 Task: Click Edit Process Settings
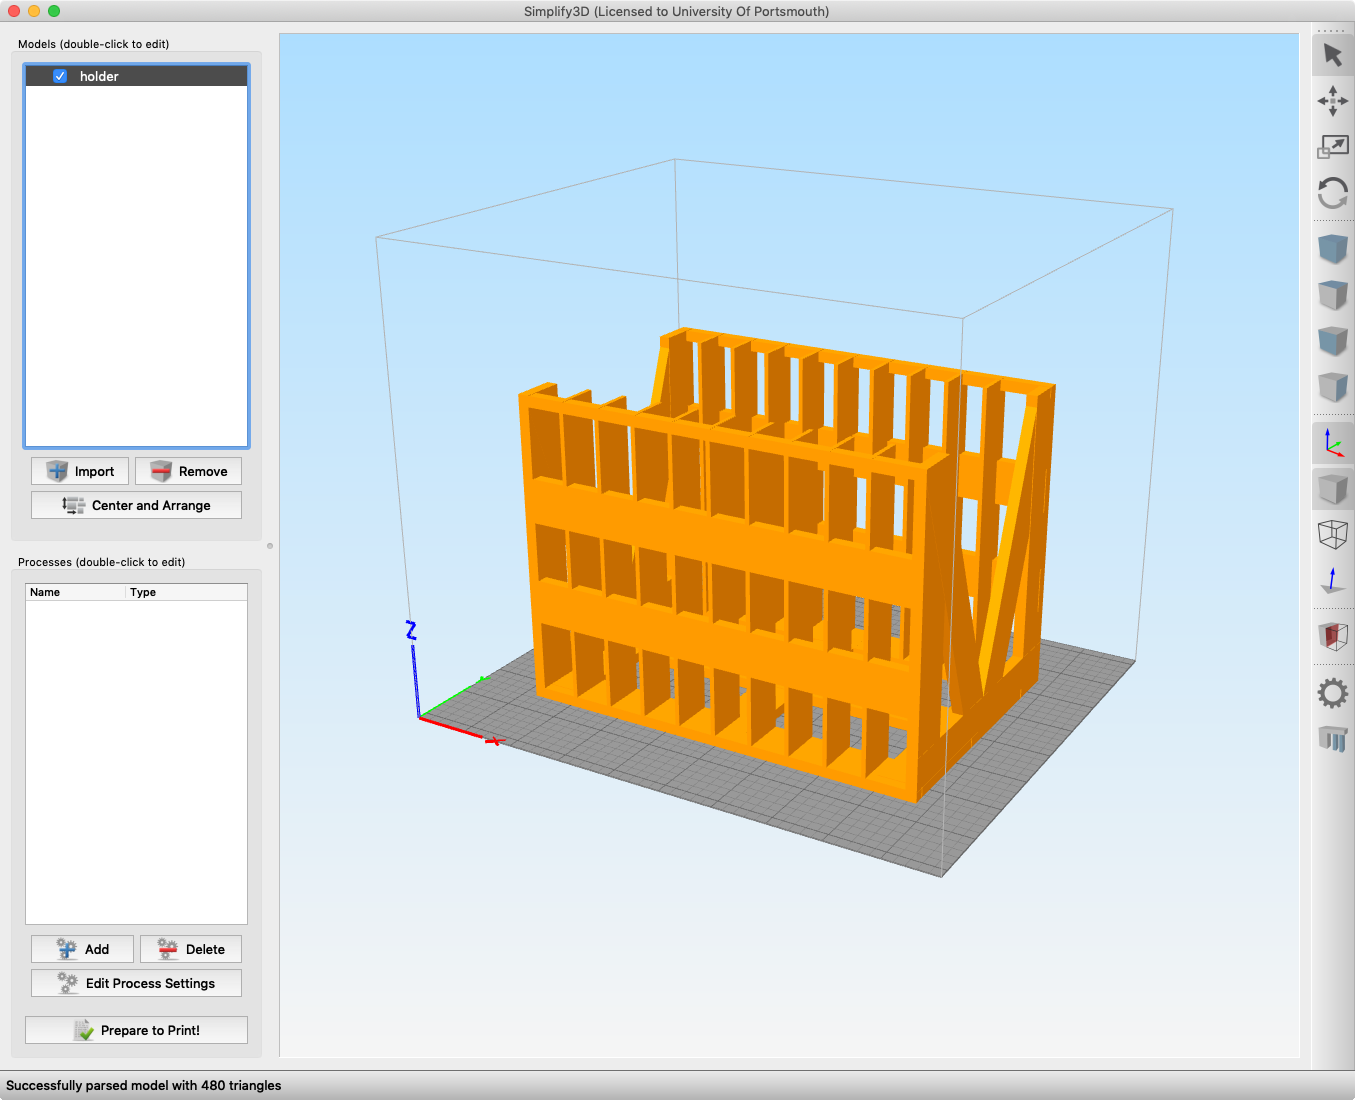click(x=136, y=983)
